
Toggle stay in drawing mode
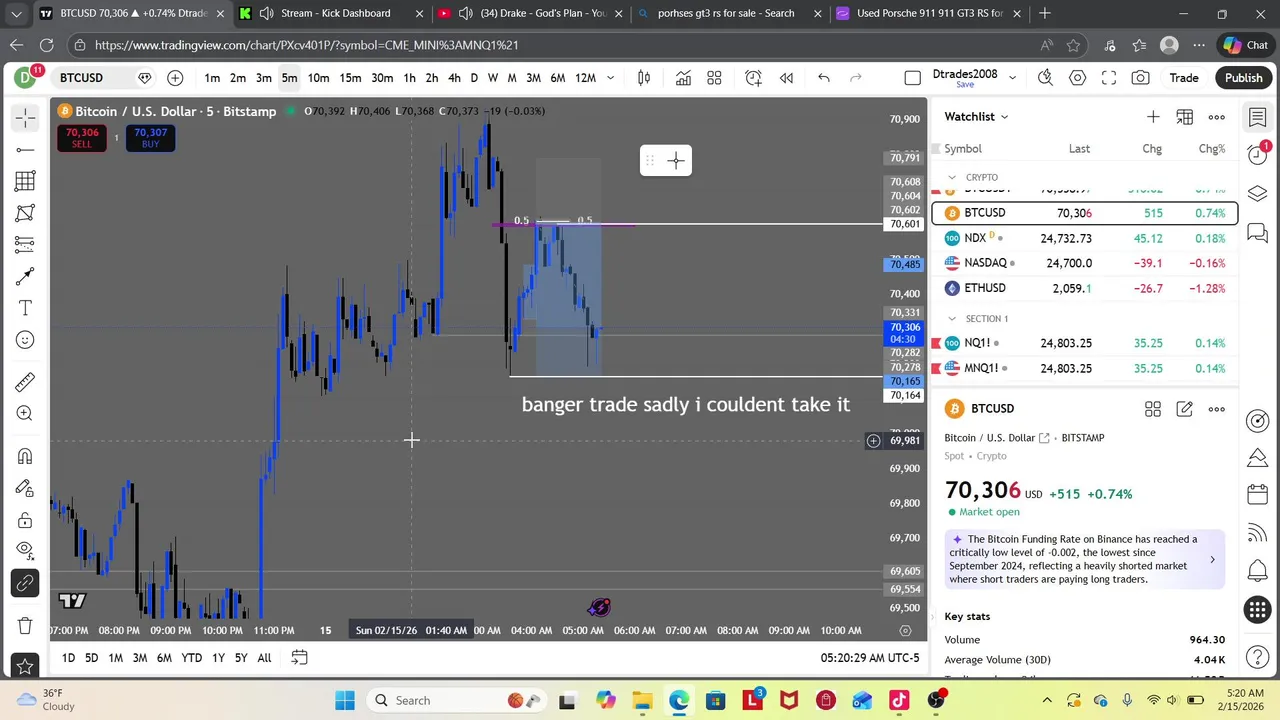pyautogui.click(x=25, y=488)
